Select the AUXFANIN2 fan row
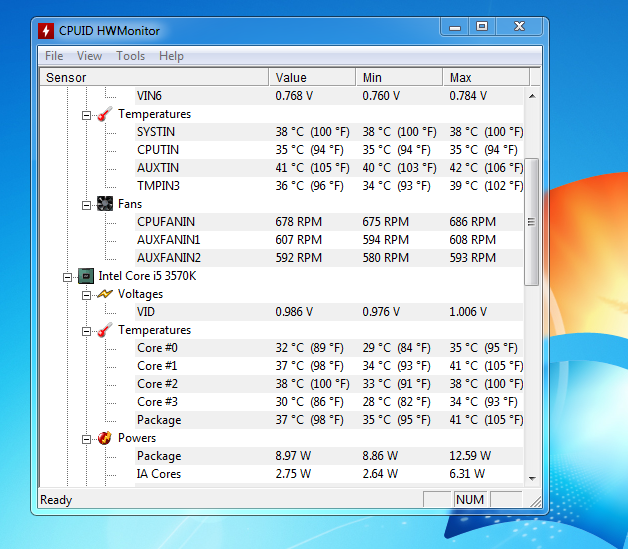The width and height of the screenshot is (628, 549). point(329,258)
